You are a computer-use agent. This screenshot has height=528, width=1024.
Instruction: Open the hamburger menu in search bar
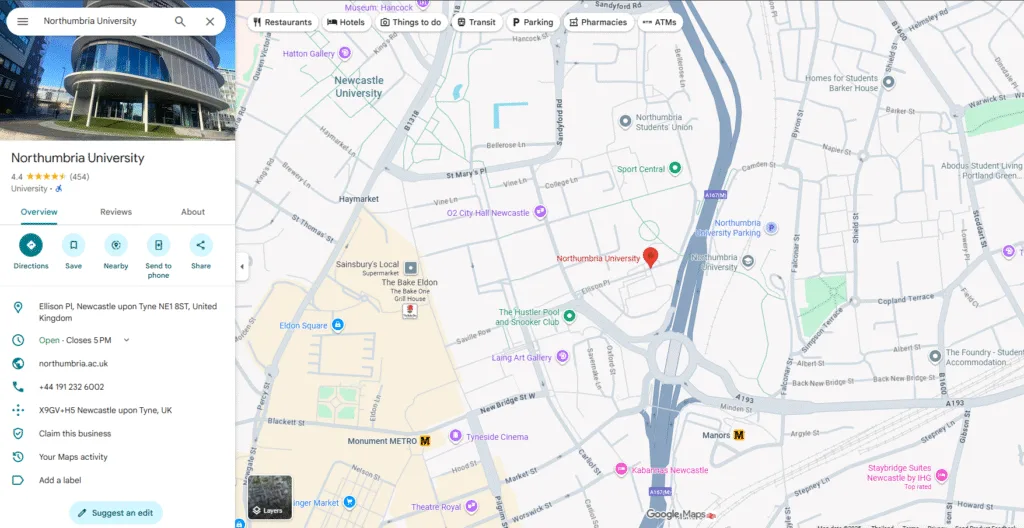[22, 21]
